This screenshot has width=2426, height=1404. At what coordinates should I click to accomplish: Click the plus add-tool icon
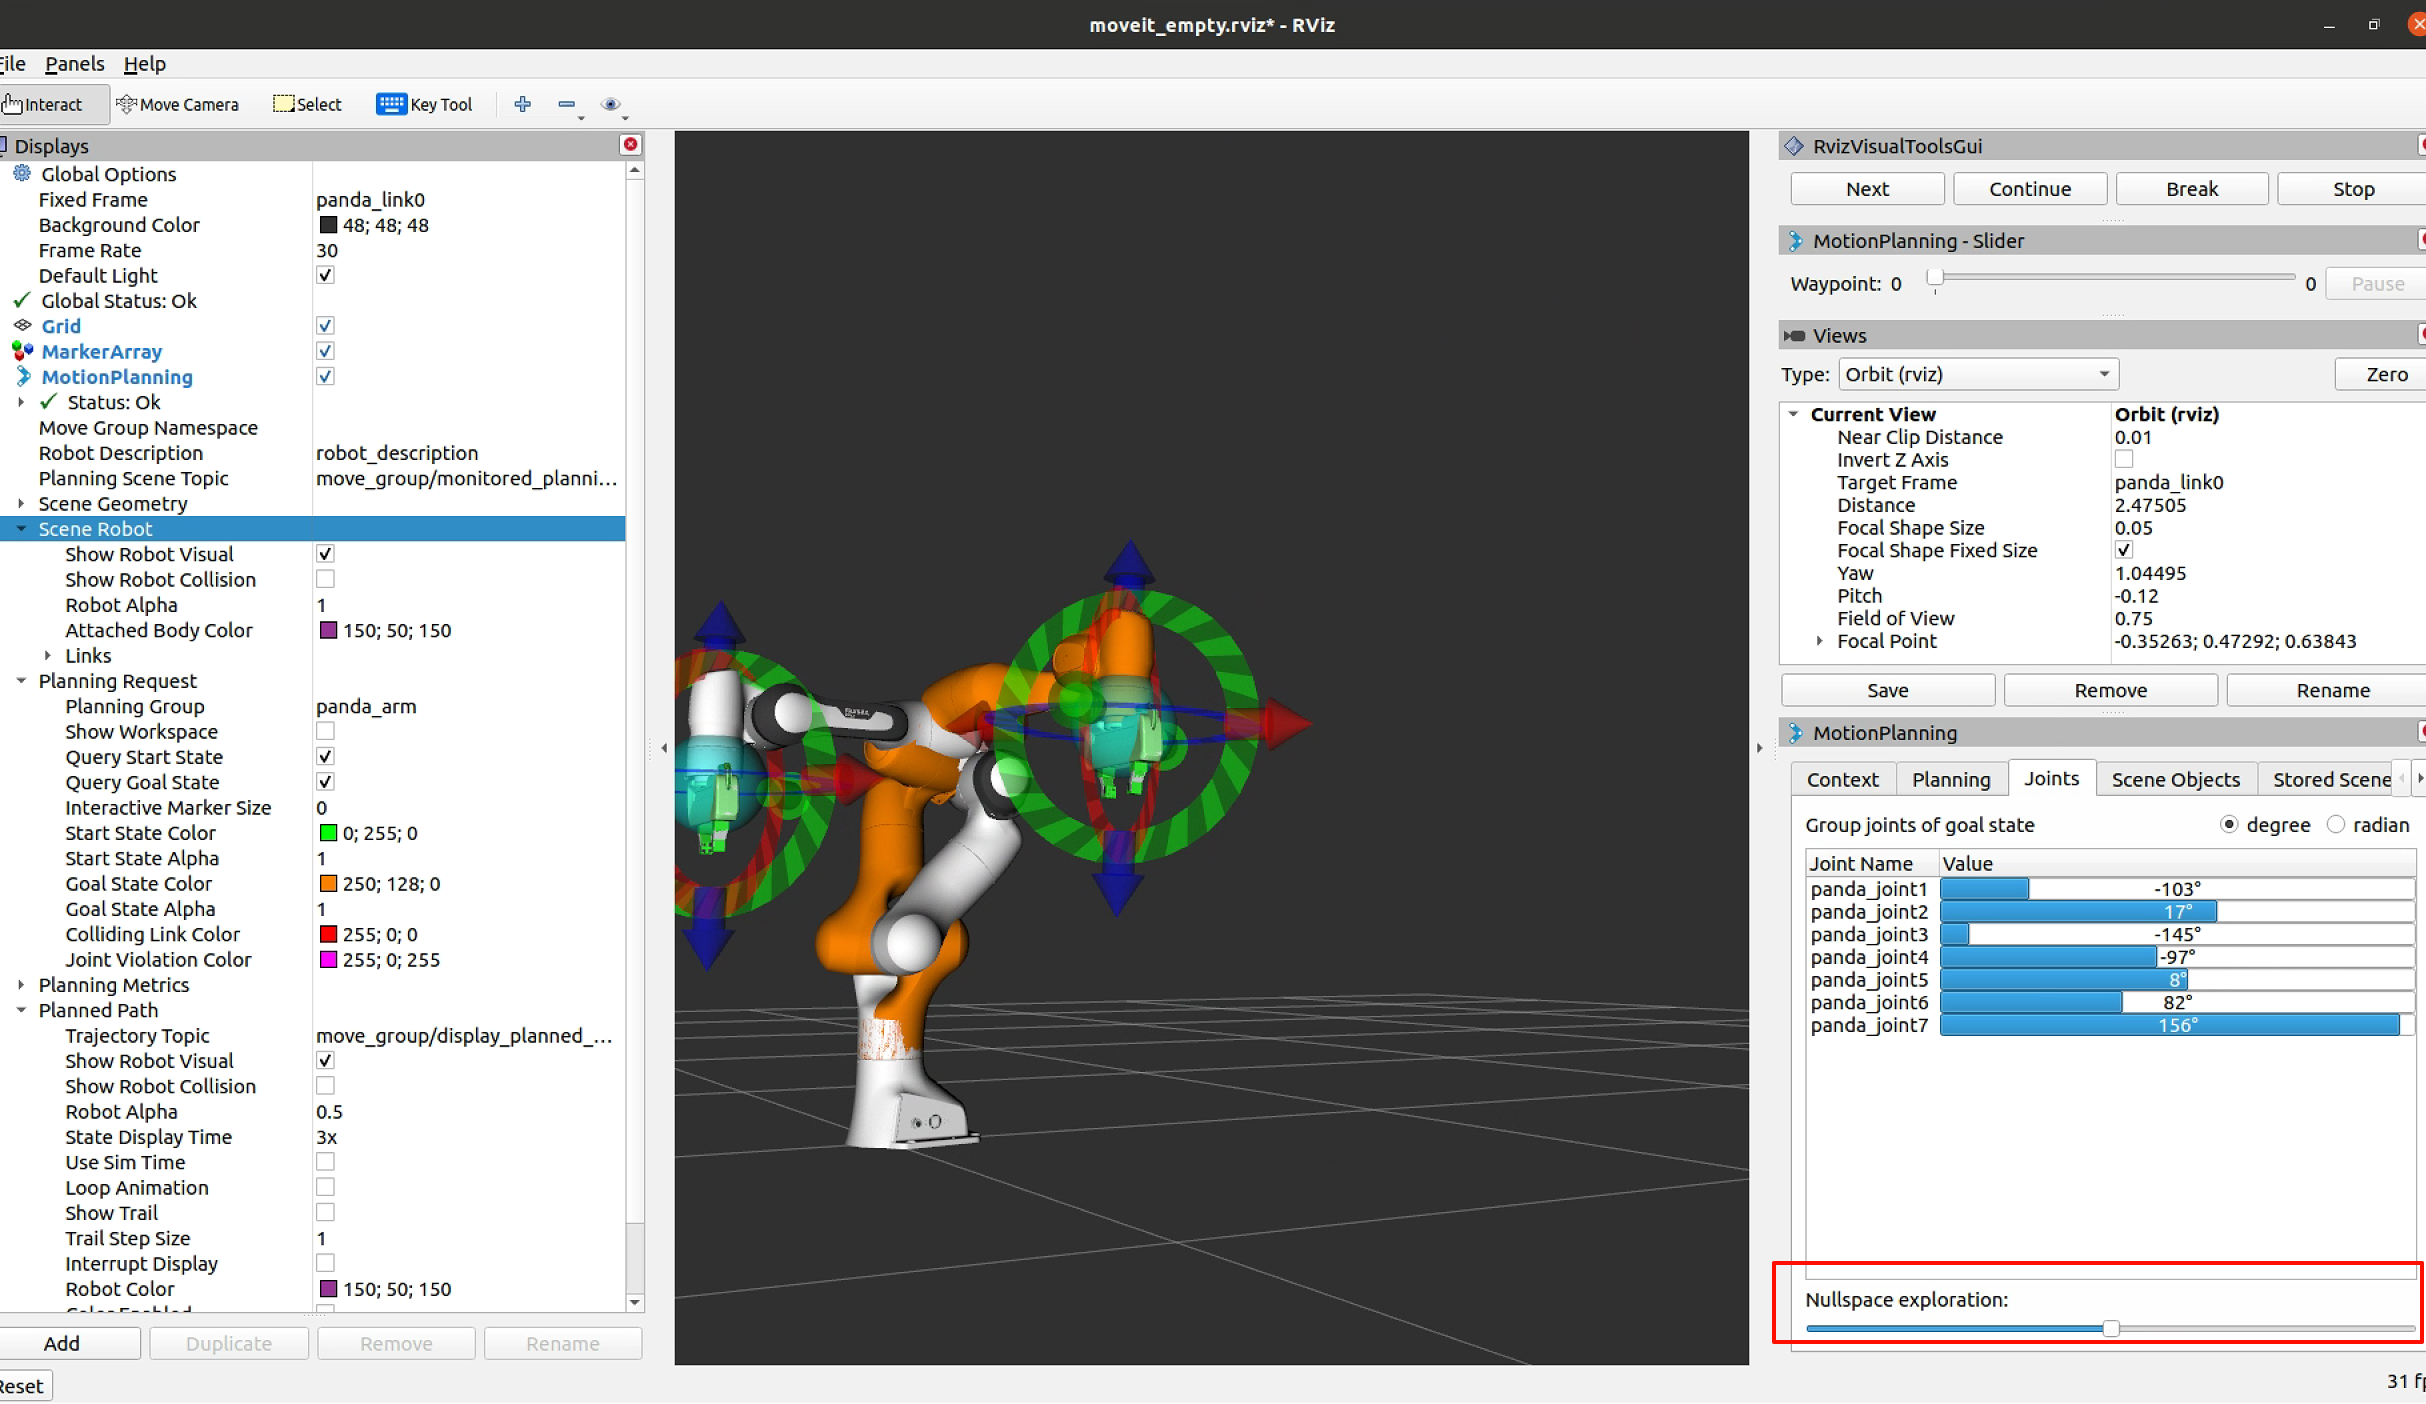(522, 104)
